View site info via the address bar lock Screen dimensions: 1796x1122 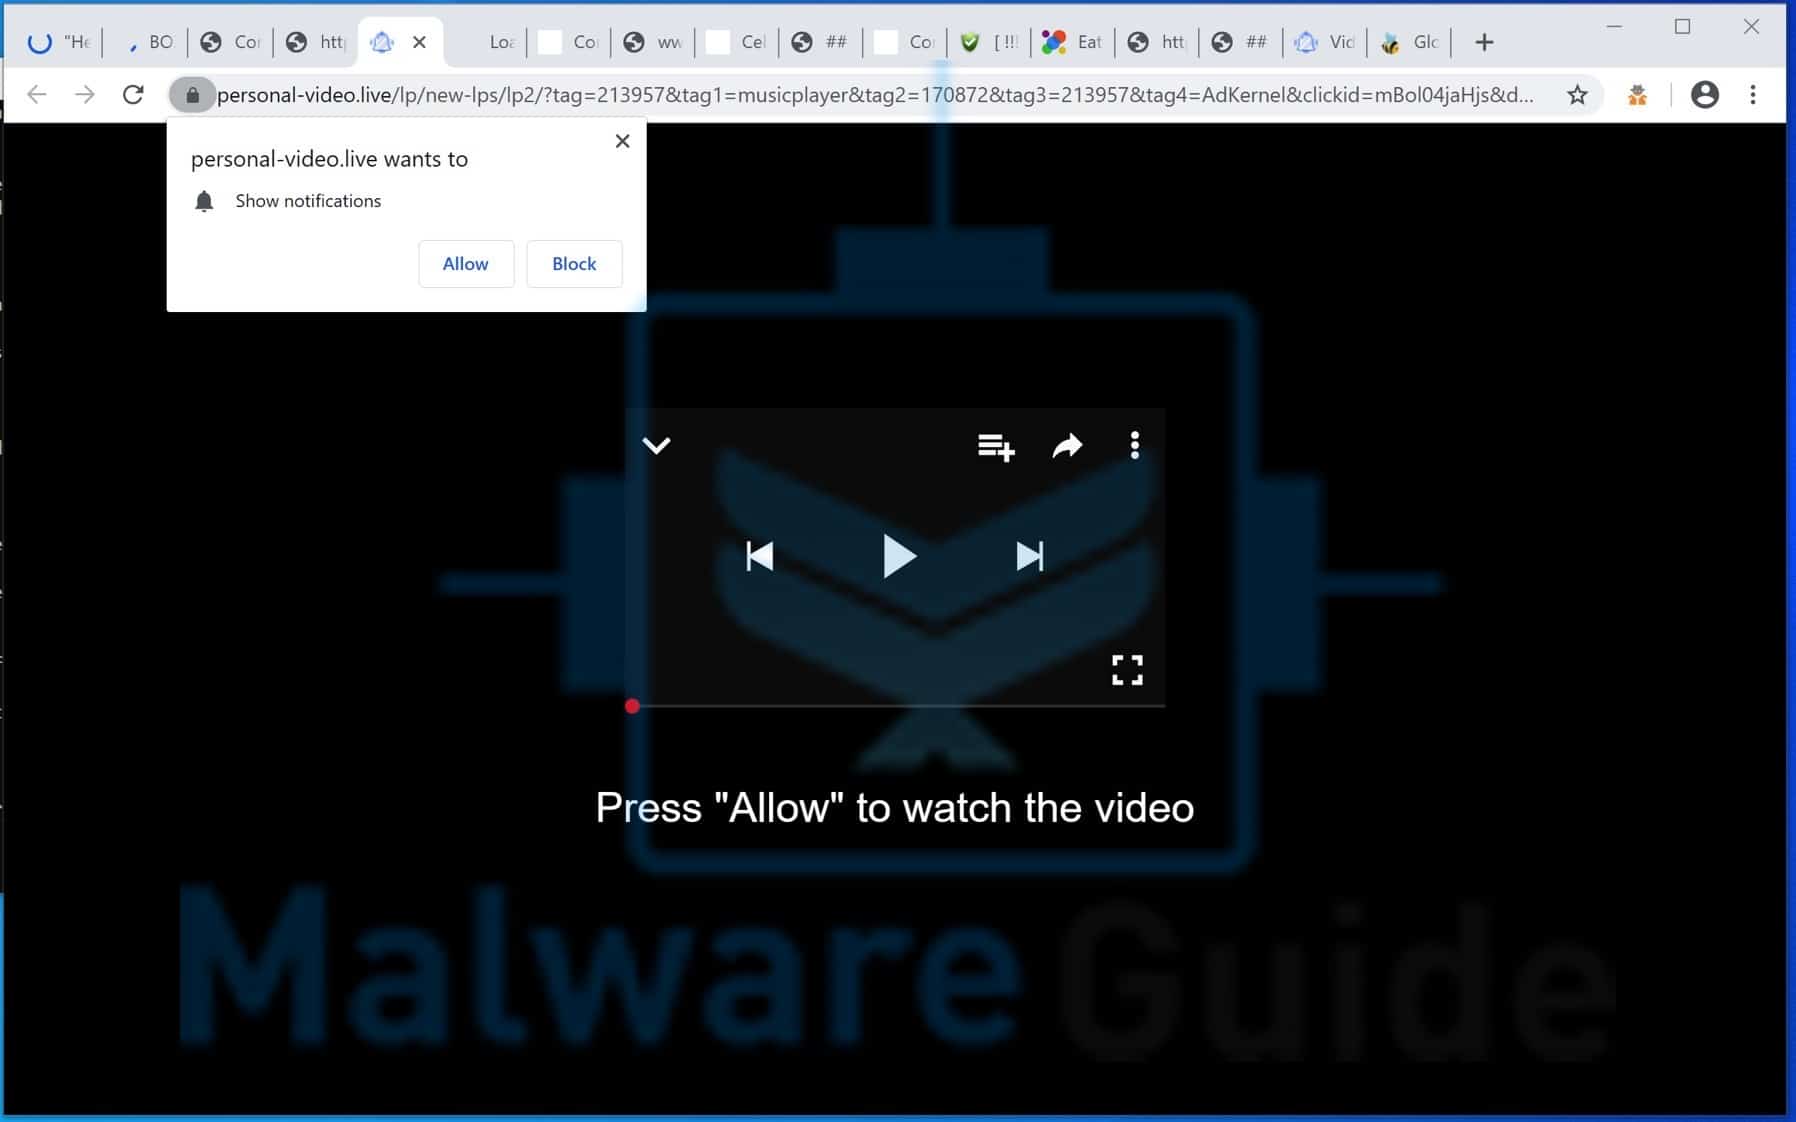(192, 94)
